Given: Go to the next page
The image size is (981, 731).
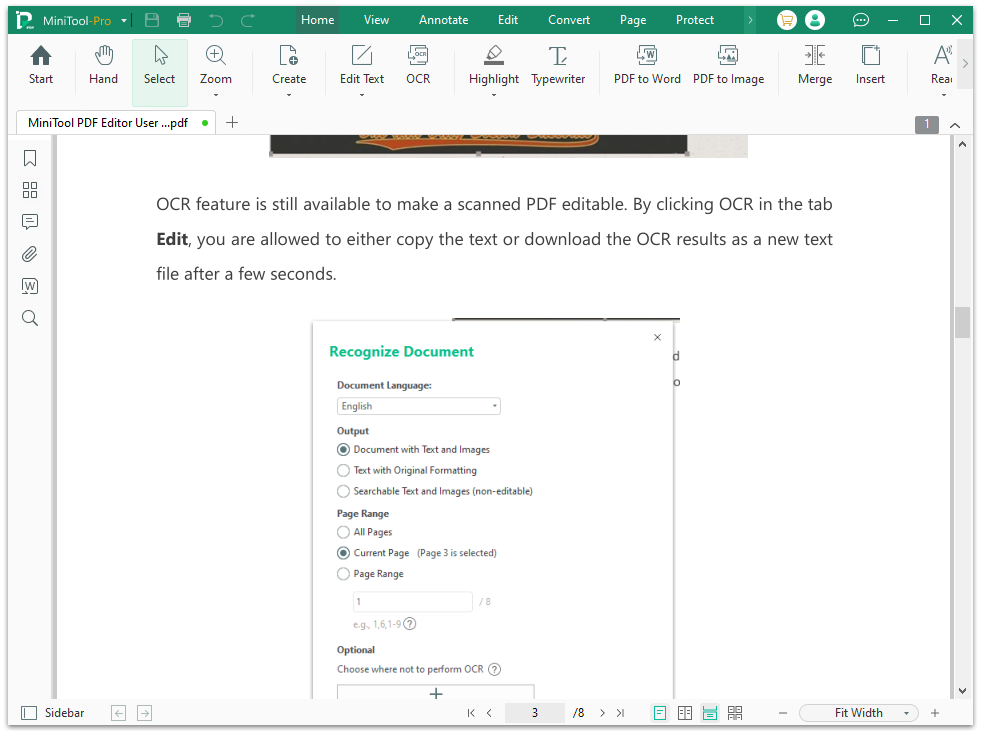Looking at the screenshot, I should click(602, 713).
